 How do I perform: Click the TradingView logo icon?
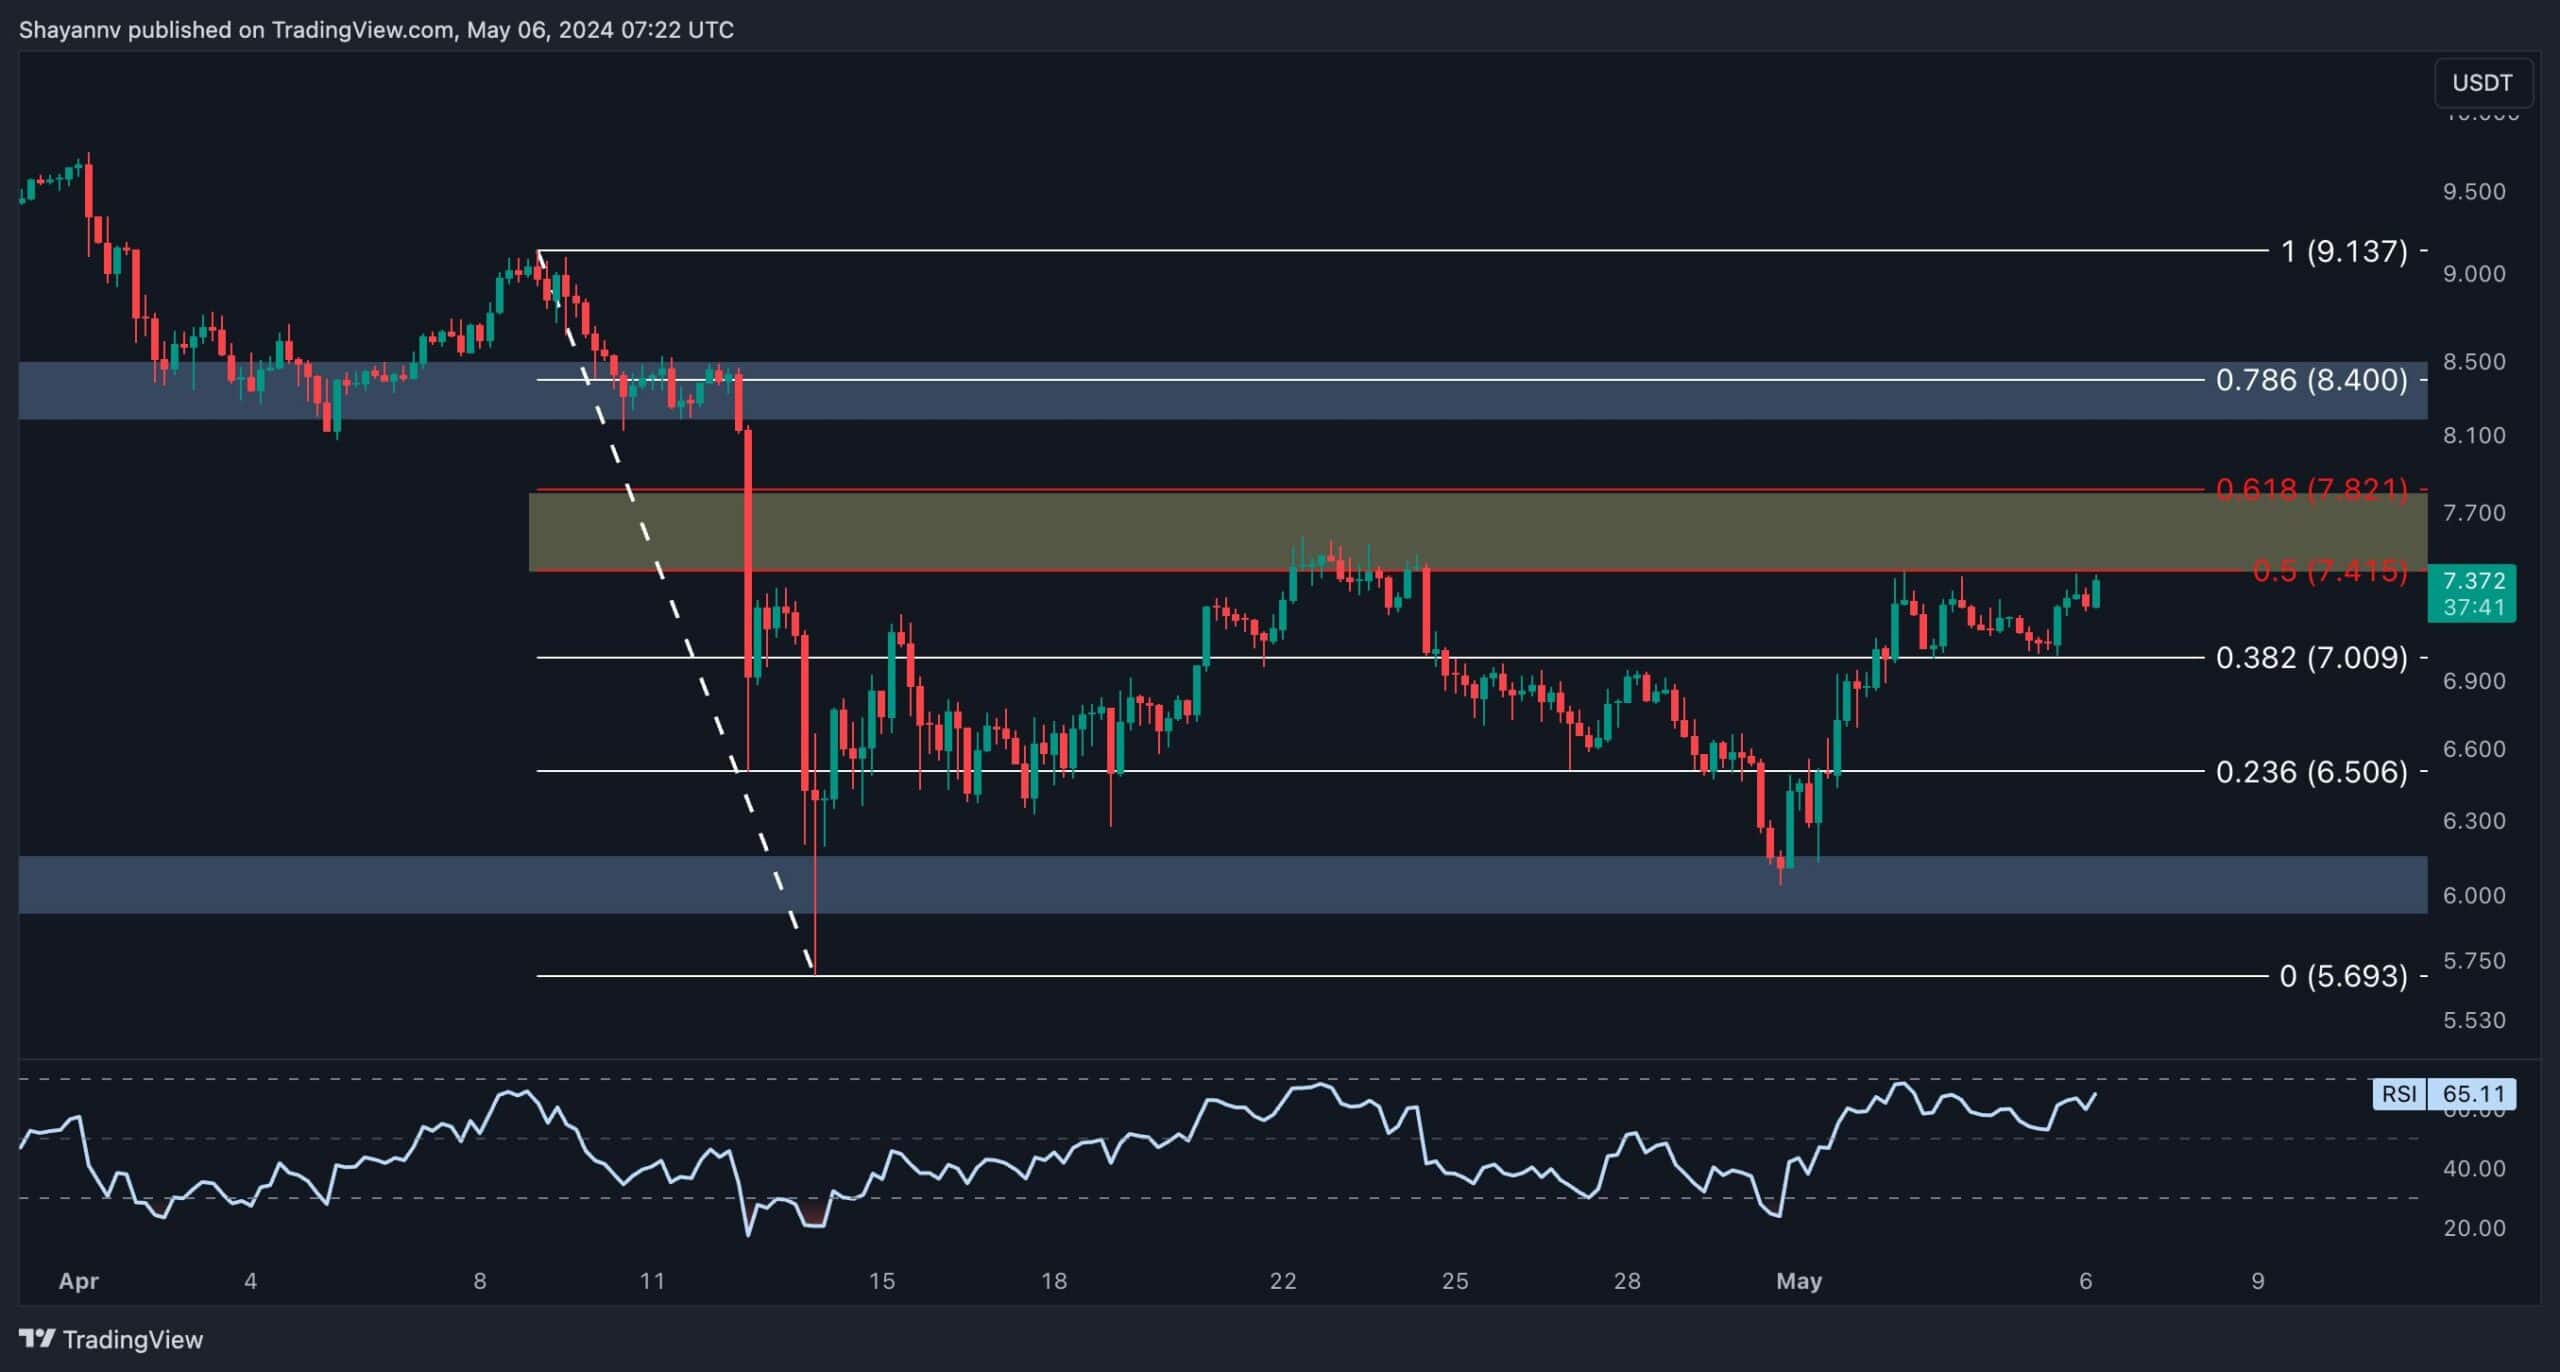(37, 1338)
